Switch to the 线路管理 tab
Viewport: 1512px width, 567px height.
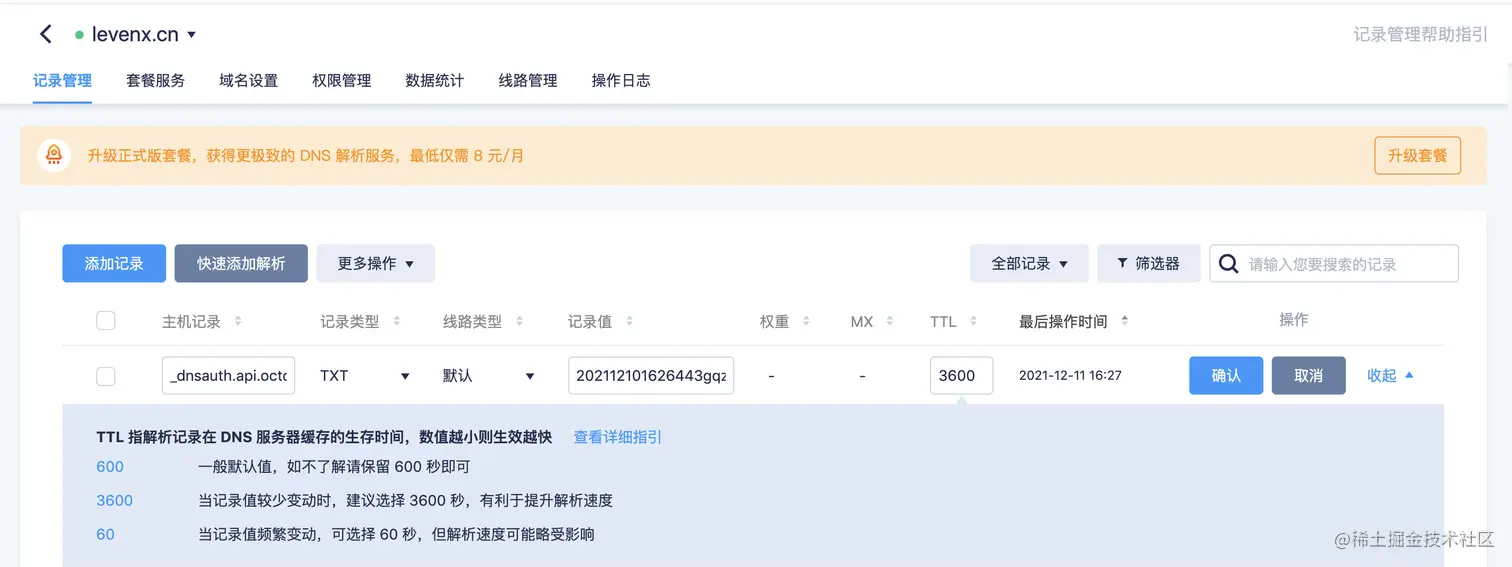pyautogui.click(x=528, y=80)
